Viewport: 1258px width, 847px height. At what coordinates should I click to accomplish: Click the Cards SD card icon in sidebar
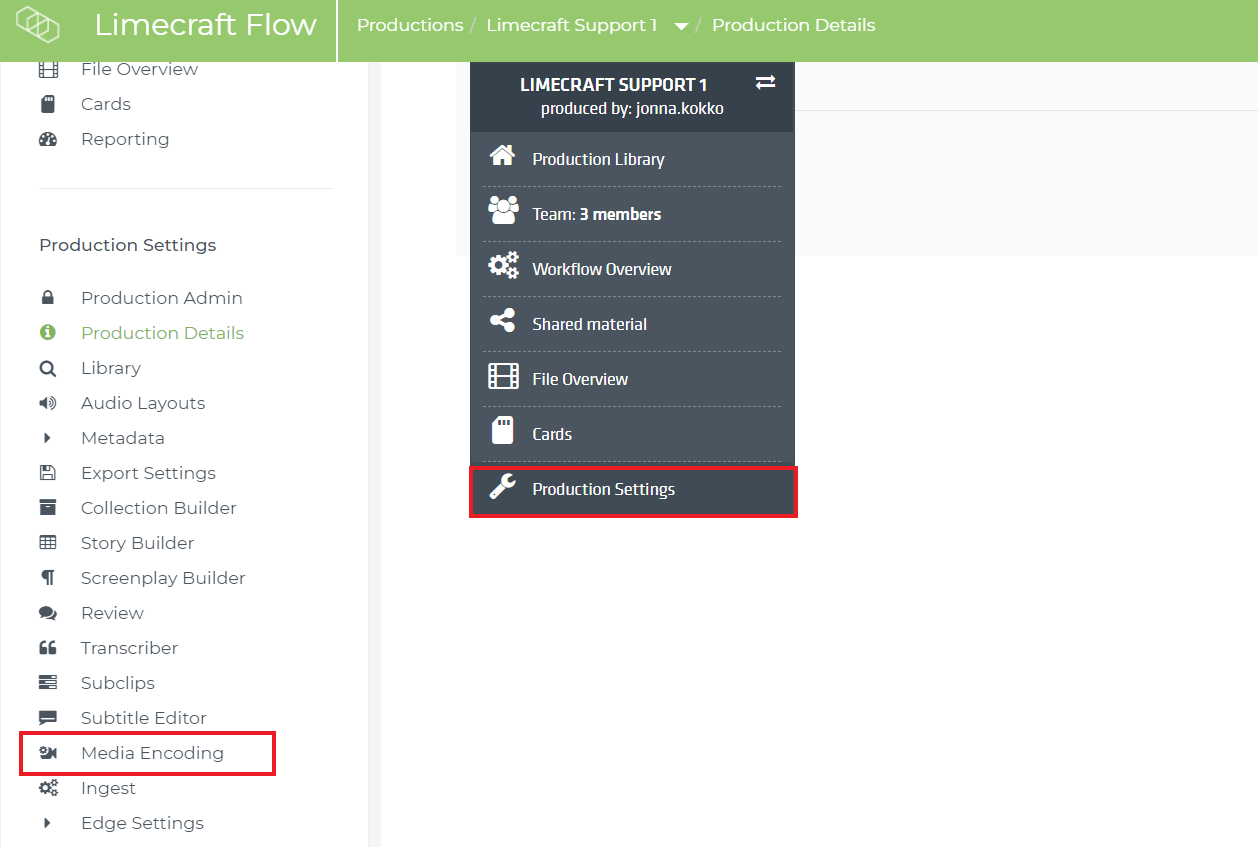(48, 104)
